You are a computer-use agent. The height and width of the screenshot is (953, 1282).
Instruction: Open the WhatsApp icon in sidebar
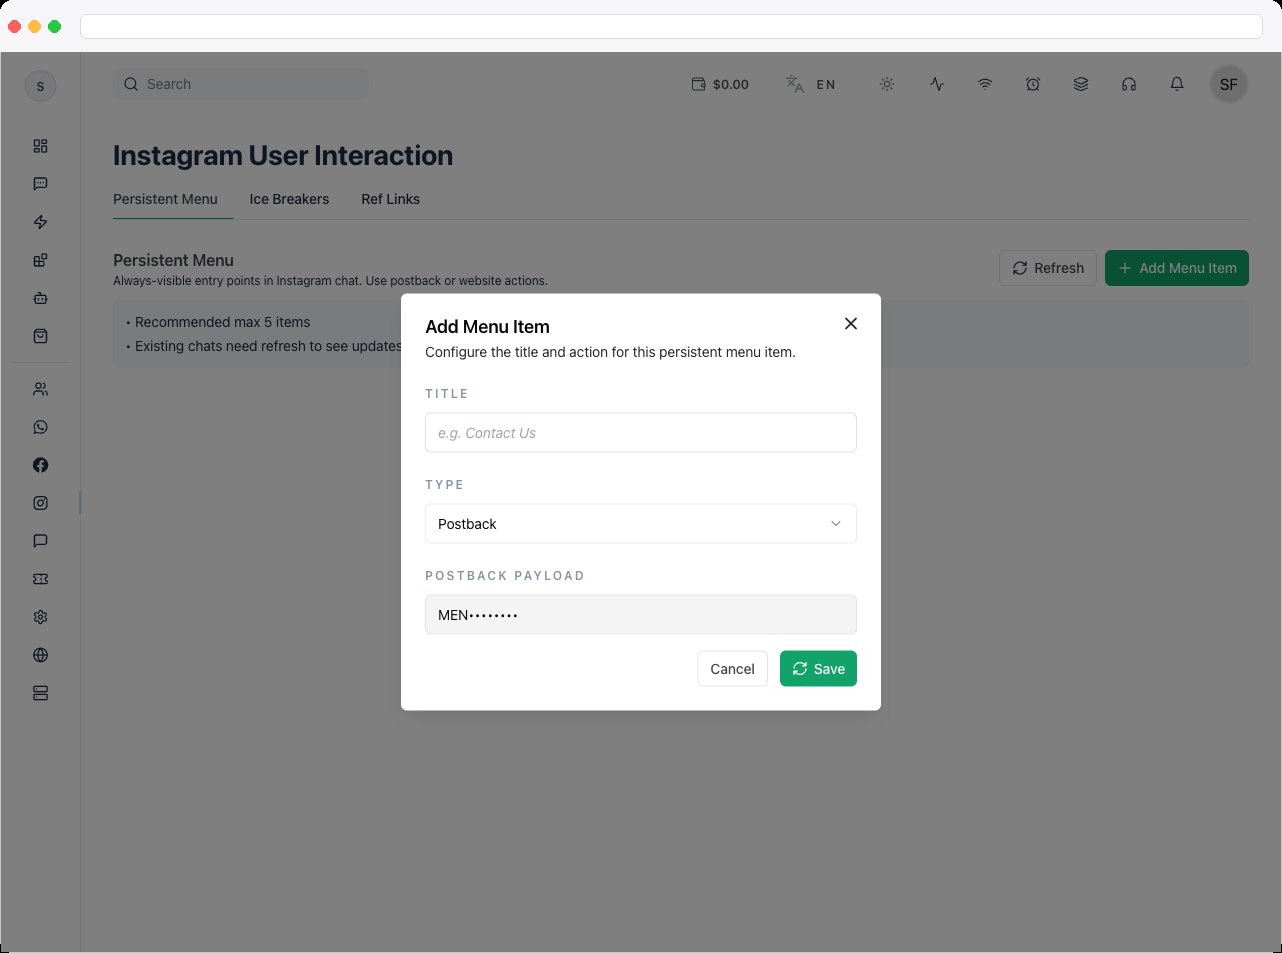point(40,427)
